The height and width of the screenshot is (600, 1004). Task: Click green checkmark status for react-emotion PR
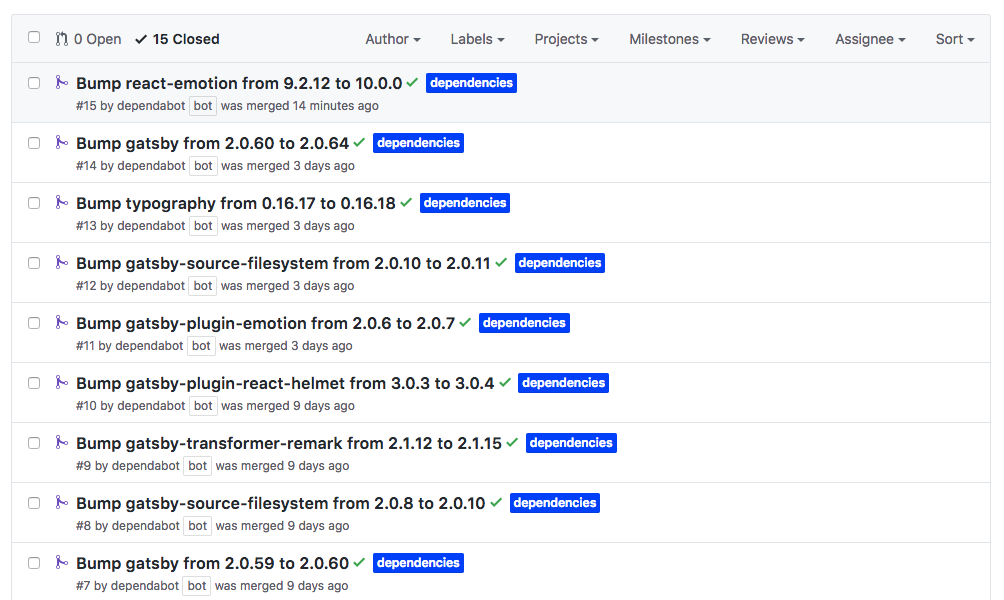coord(412,83)
